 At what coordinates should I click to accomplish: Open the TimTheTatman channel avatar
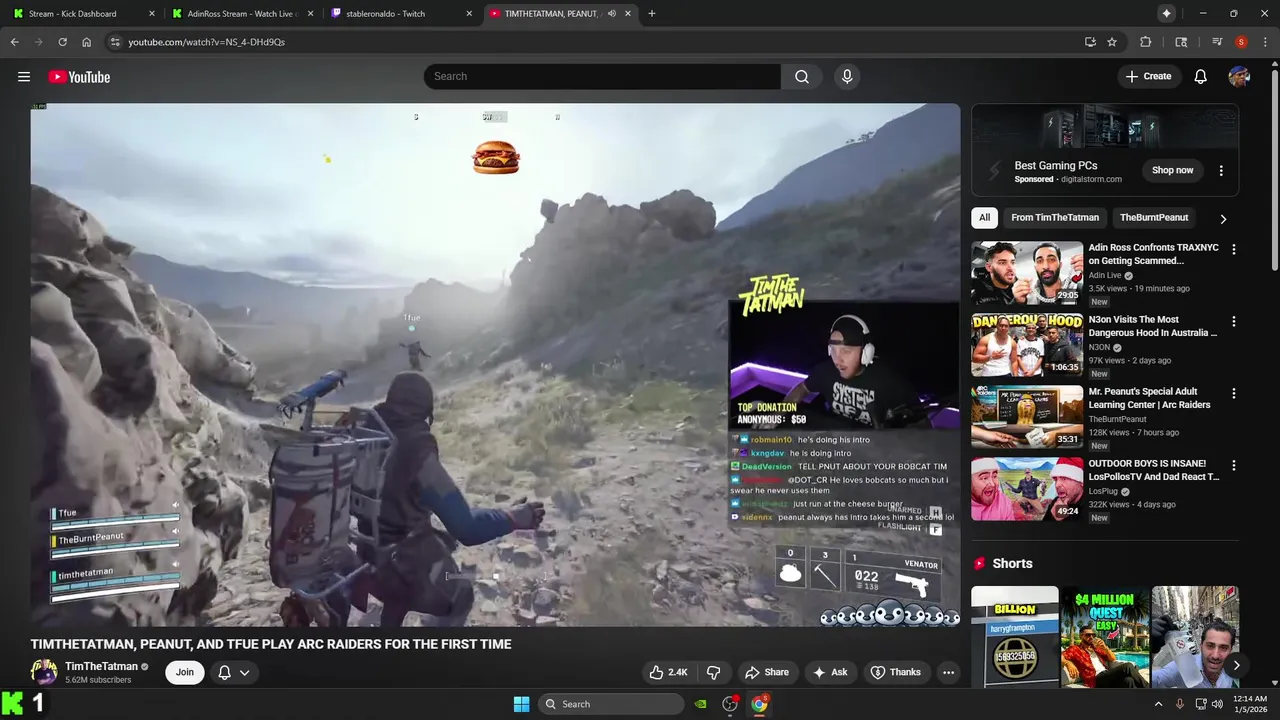tap(44, 672)
